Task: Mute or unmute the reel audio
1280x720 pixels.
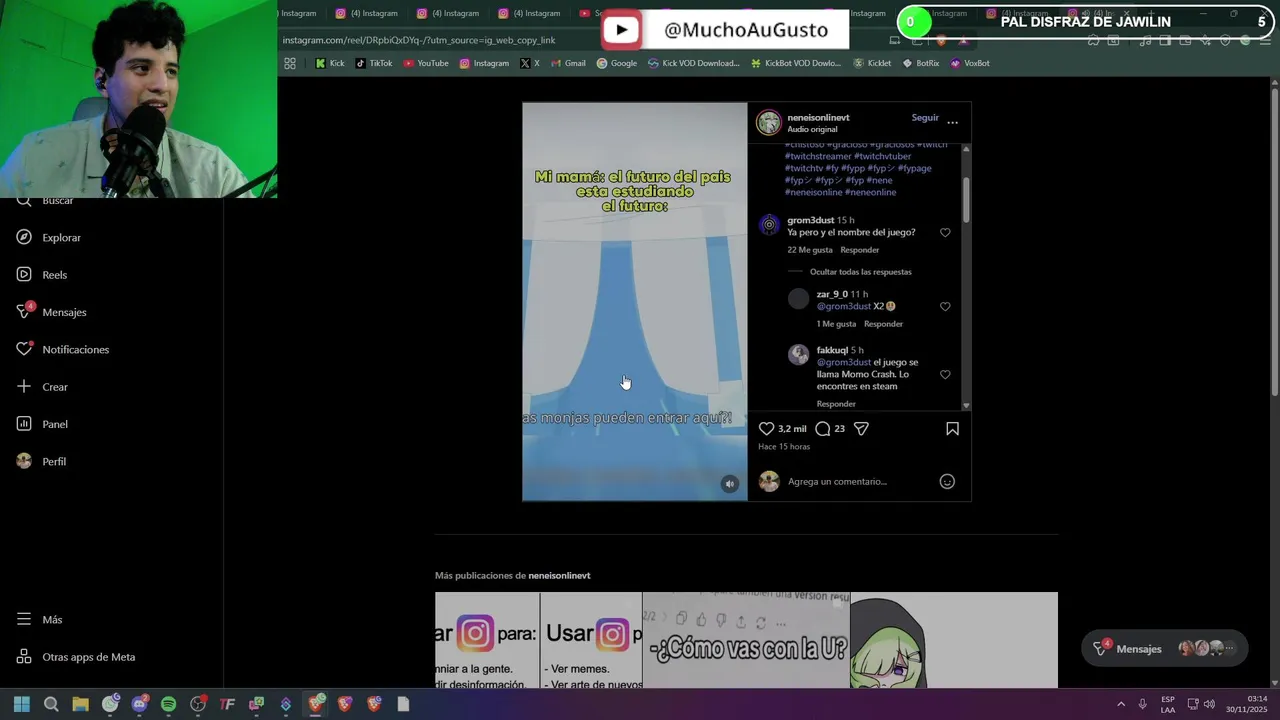Action: pos(730,484)
